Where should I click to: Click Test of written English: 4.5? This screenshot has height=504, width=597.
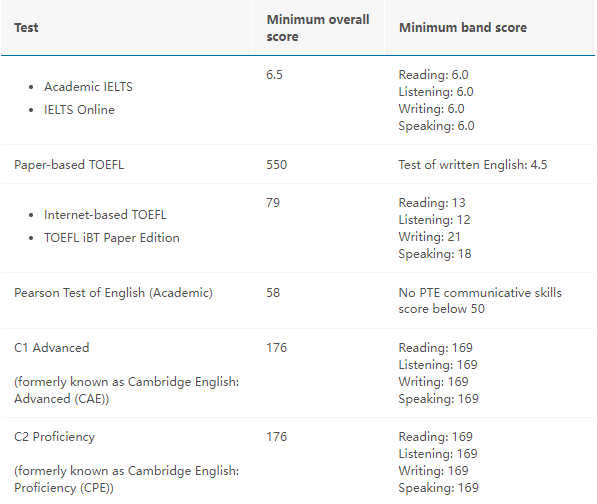pyautogui.click(x=472, y=165)
